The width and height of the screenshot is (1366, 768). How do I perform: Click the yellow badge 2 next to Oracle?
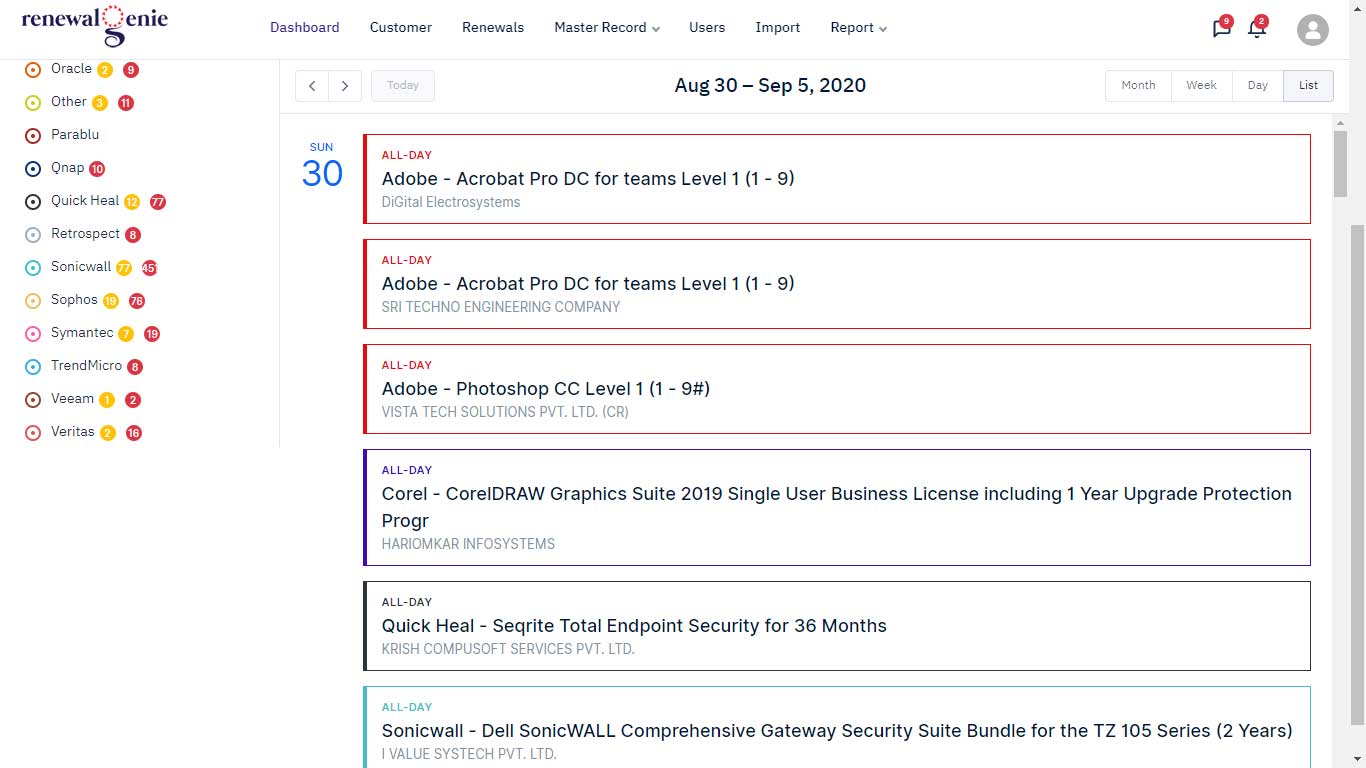click(105, 70)
